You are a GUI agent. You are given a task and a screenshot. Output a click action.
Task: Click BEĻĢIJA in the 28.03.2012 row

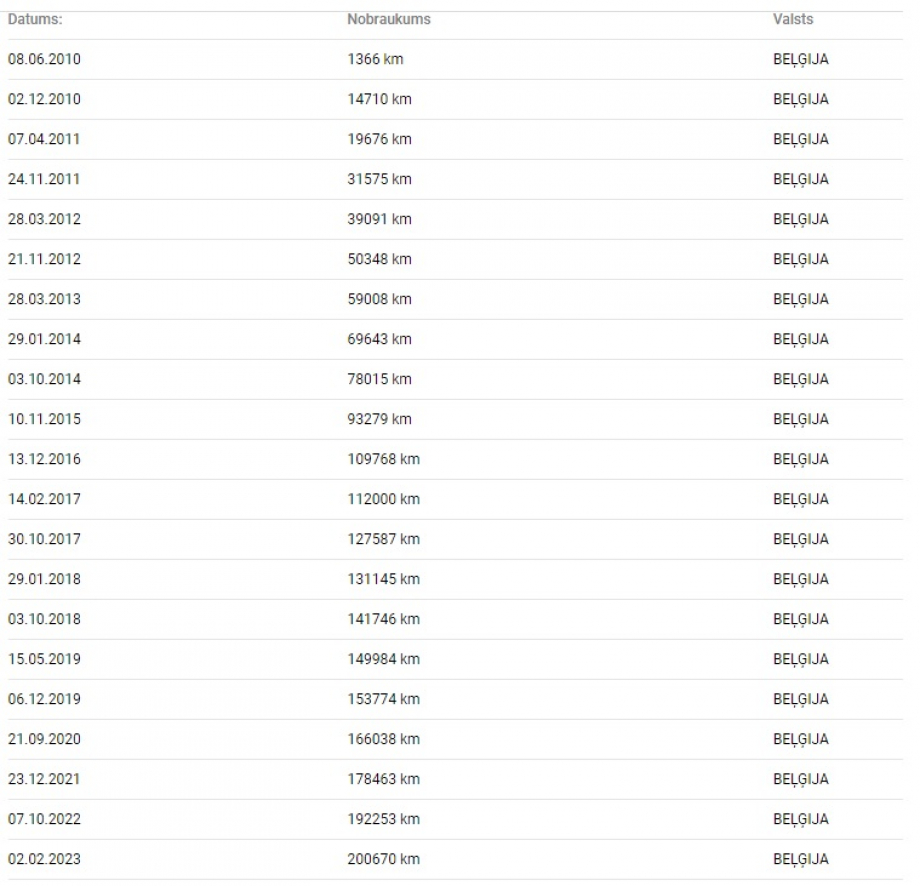[x=800, y=219]
